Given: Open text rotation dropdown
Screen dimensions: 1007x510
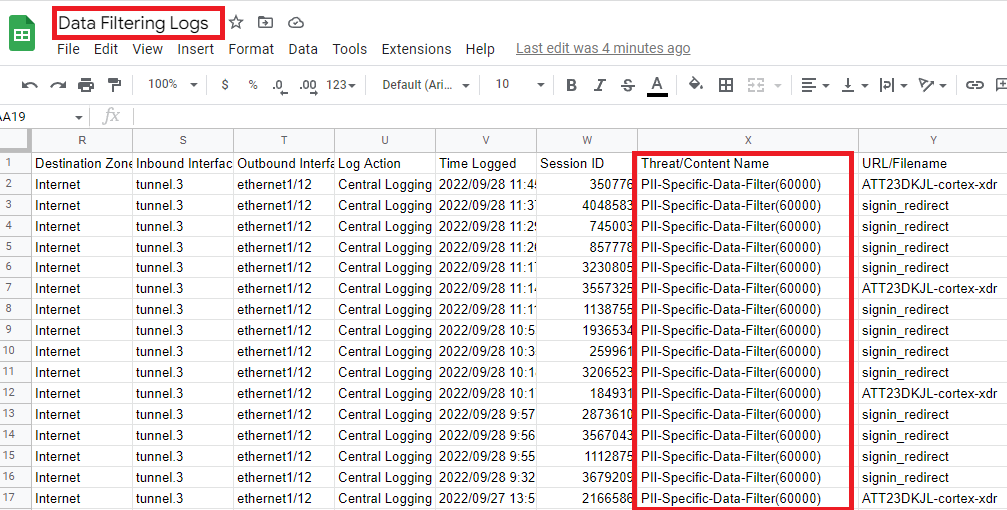Looking at the screenshot, I should point(932,85).
